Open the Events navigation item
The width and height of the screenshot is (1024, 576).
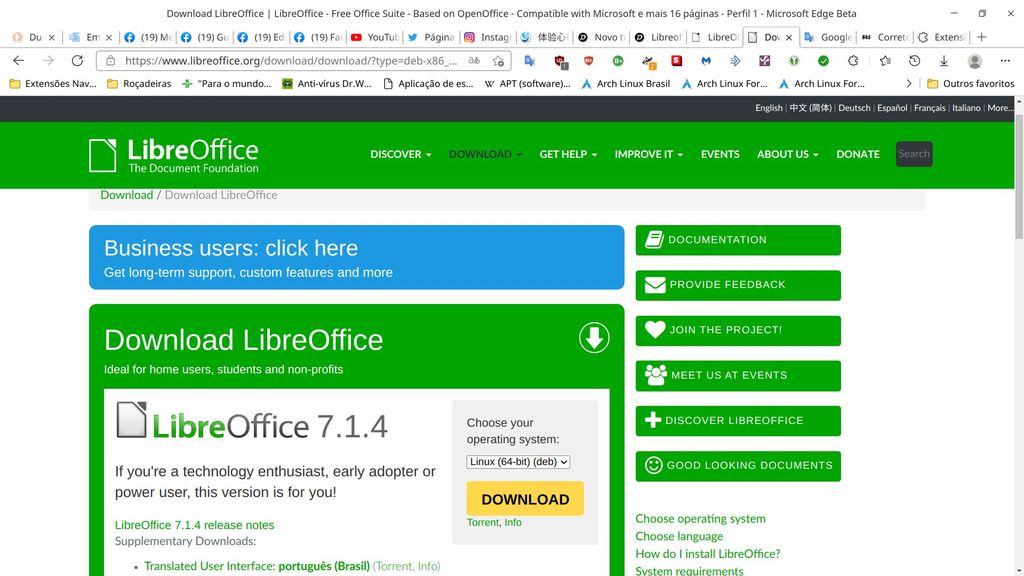click(x=720, y=154)
